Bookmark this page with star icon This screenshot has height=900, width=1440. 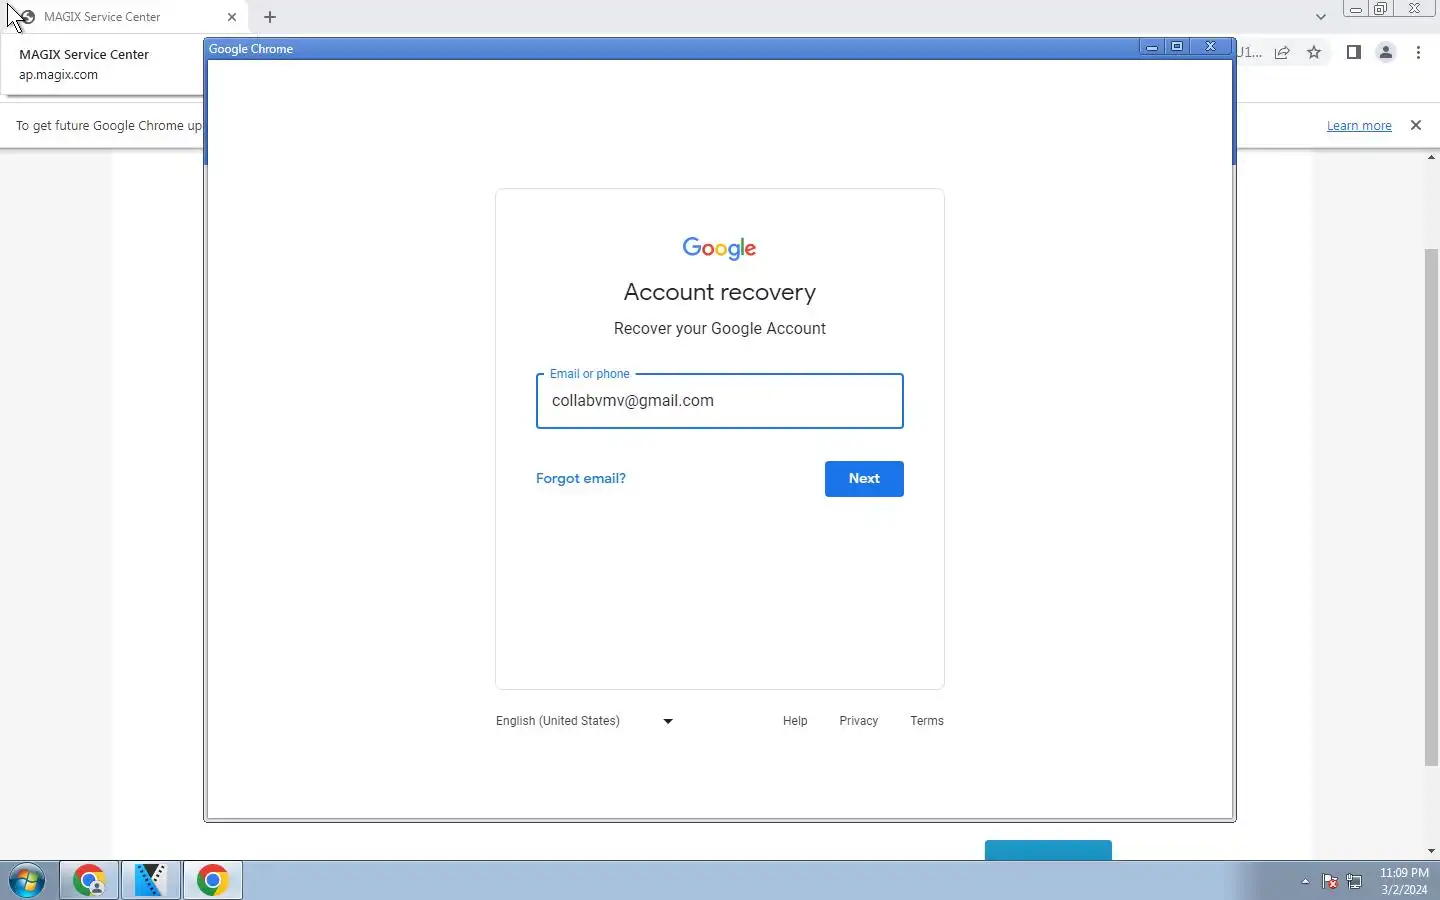tap(1314, 53)
